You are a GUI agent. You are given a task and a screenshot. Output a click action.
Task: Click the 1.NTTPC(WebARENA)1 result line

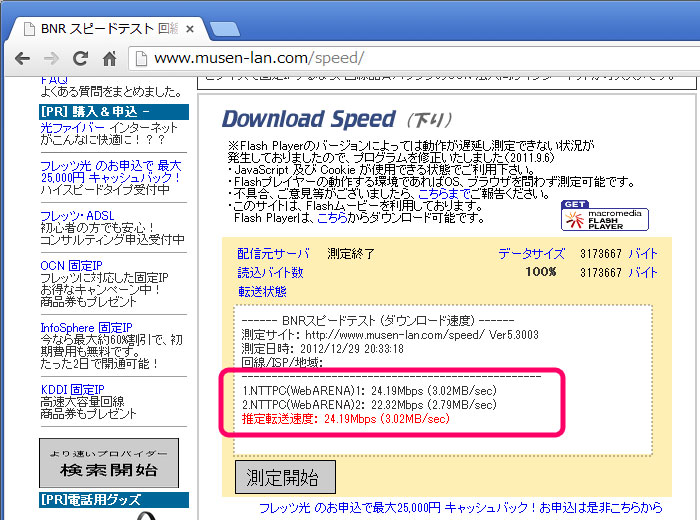[x=370, y=391]
